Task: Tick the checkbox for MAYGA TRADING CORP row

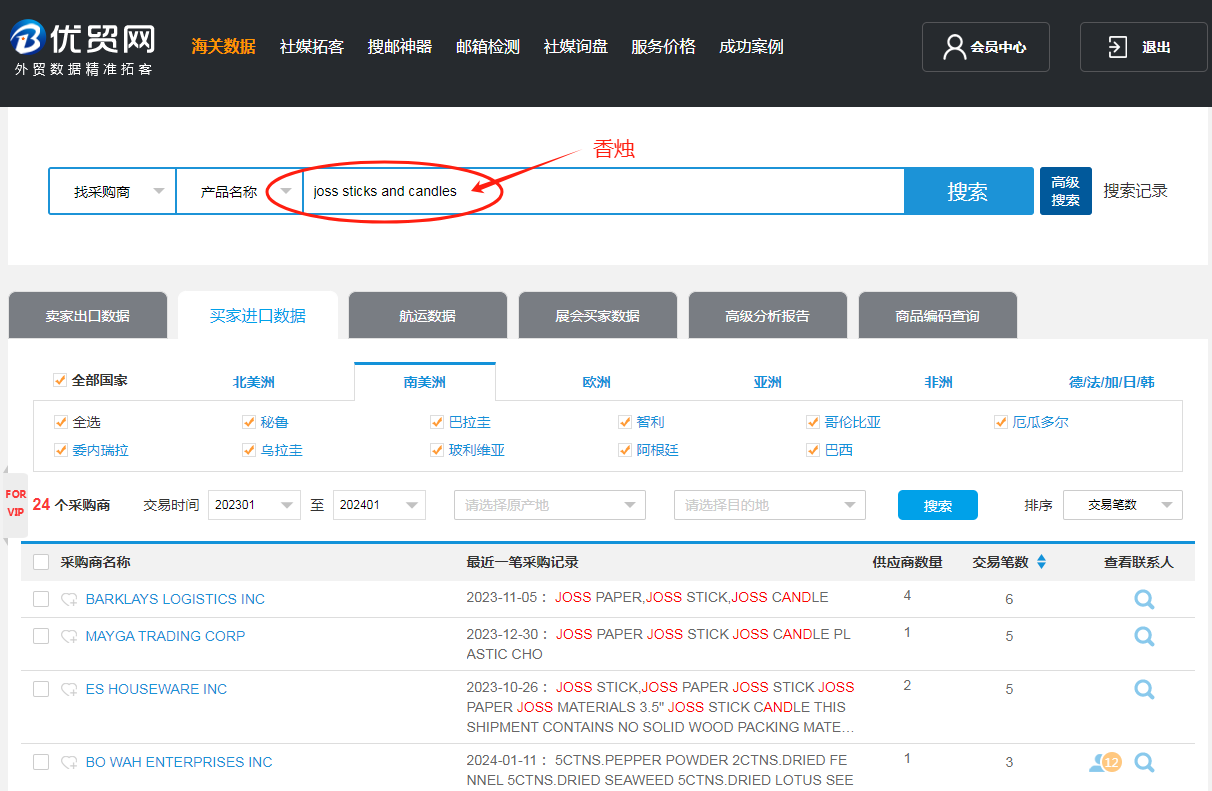Action: coord(41,635)
